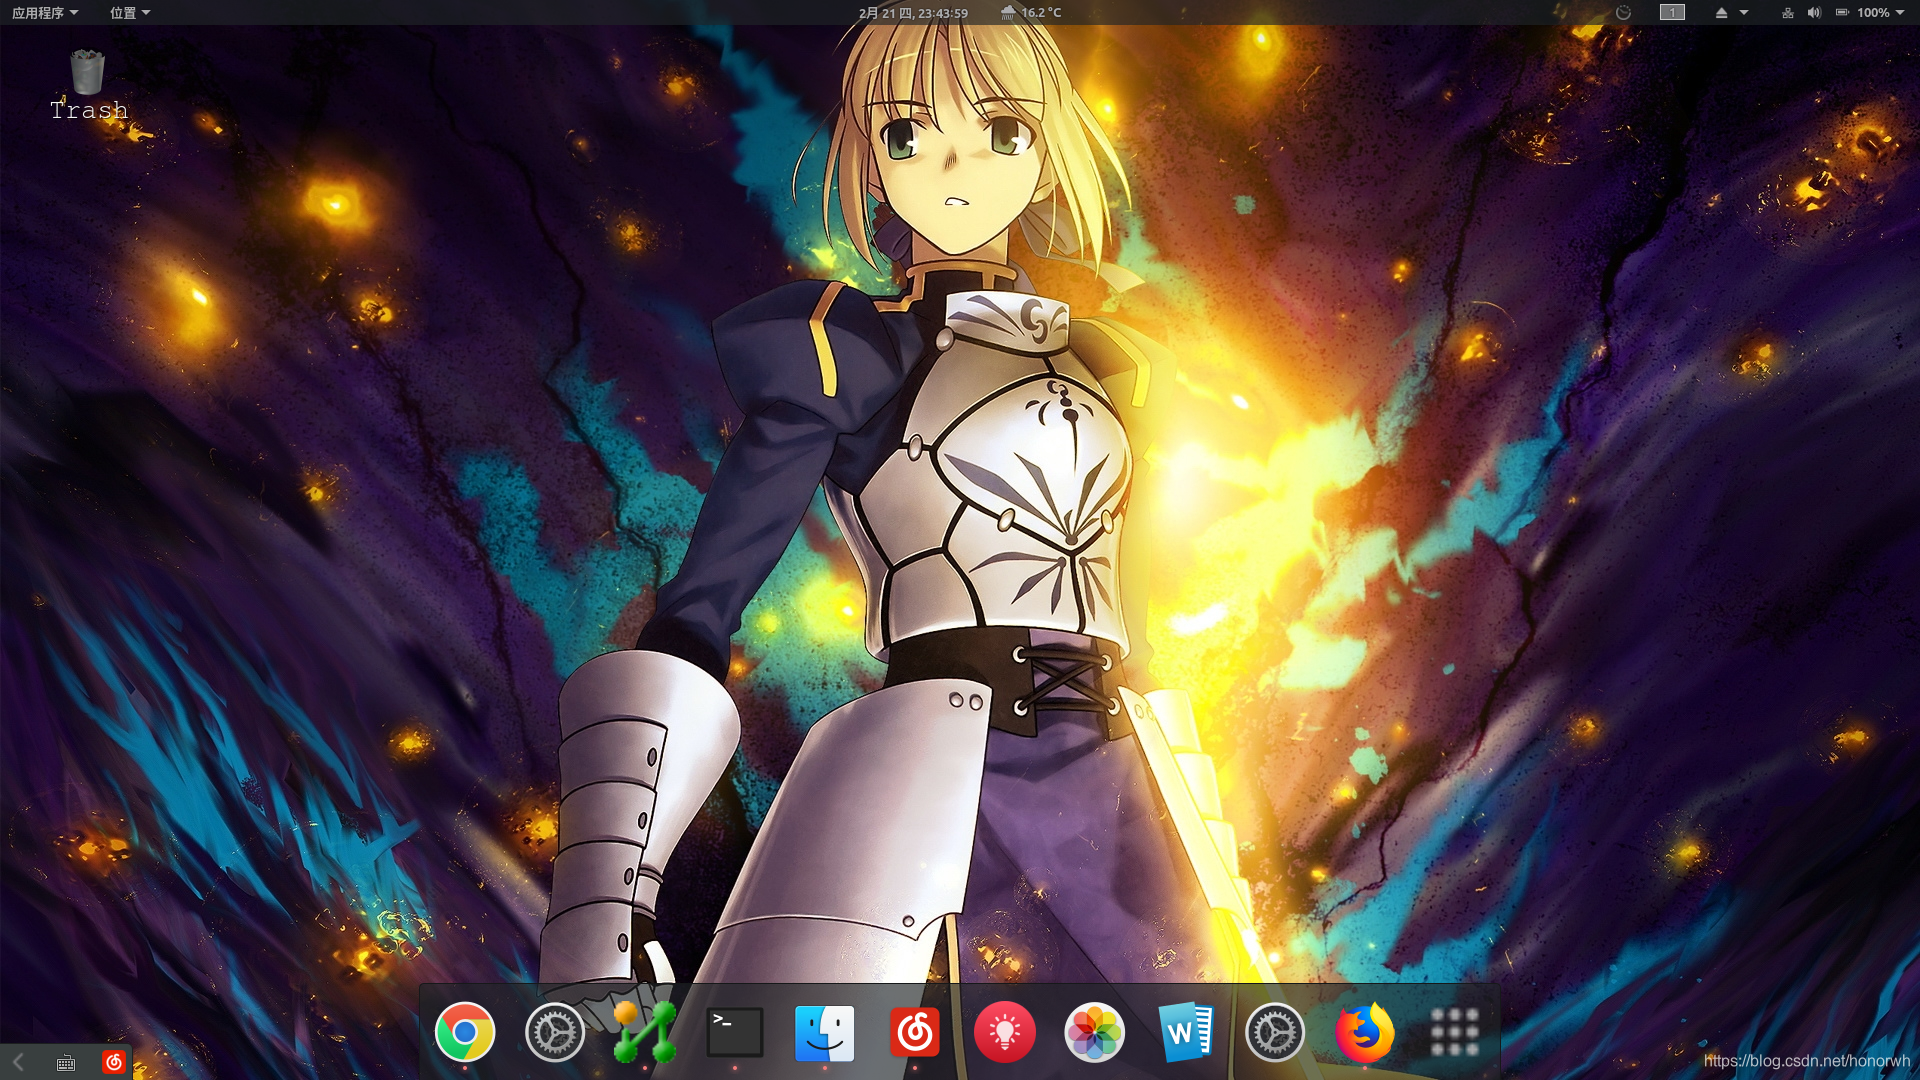Open the colorful Photos app in the dock
This screenshot has height=1080, width=1920.
click(x=1095, y=1032)
